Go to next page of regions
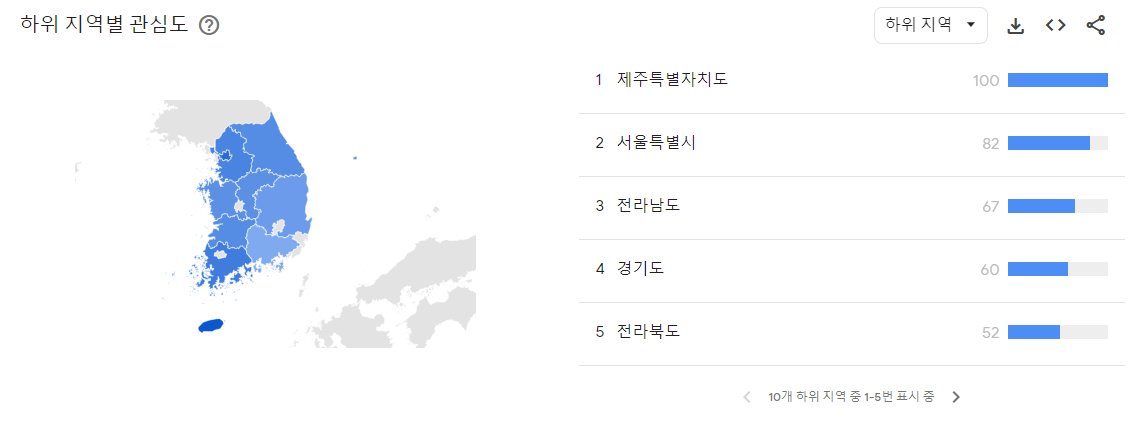 coord(956,397)
